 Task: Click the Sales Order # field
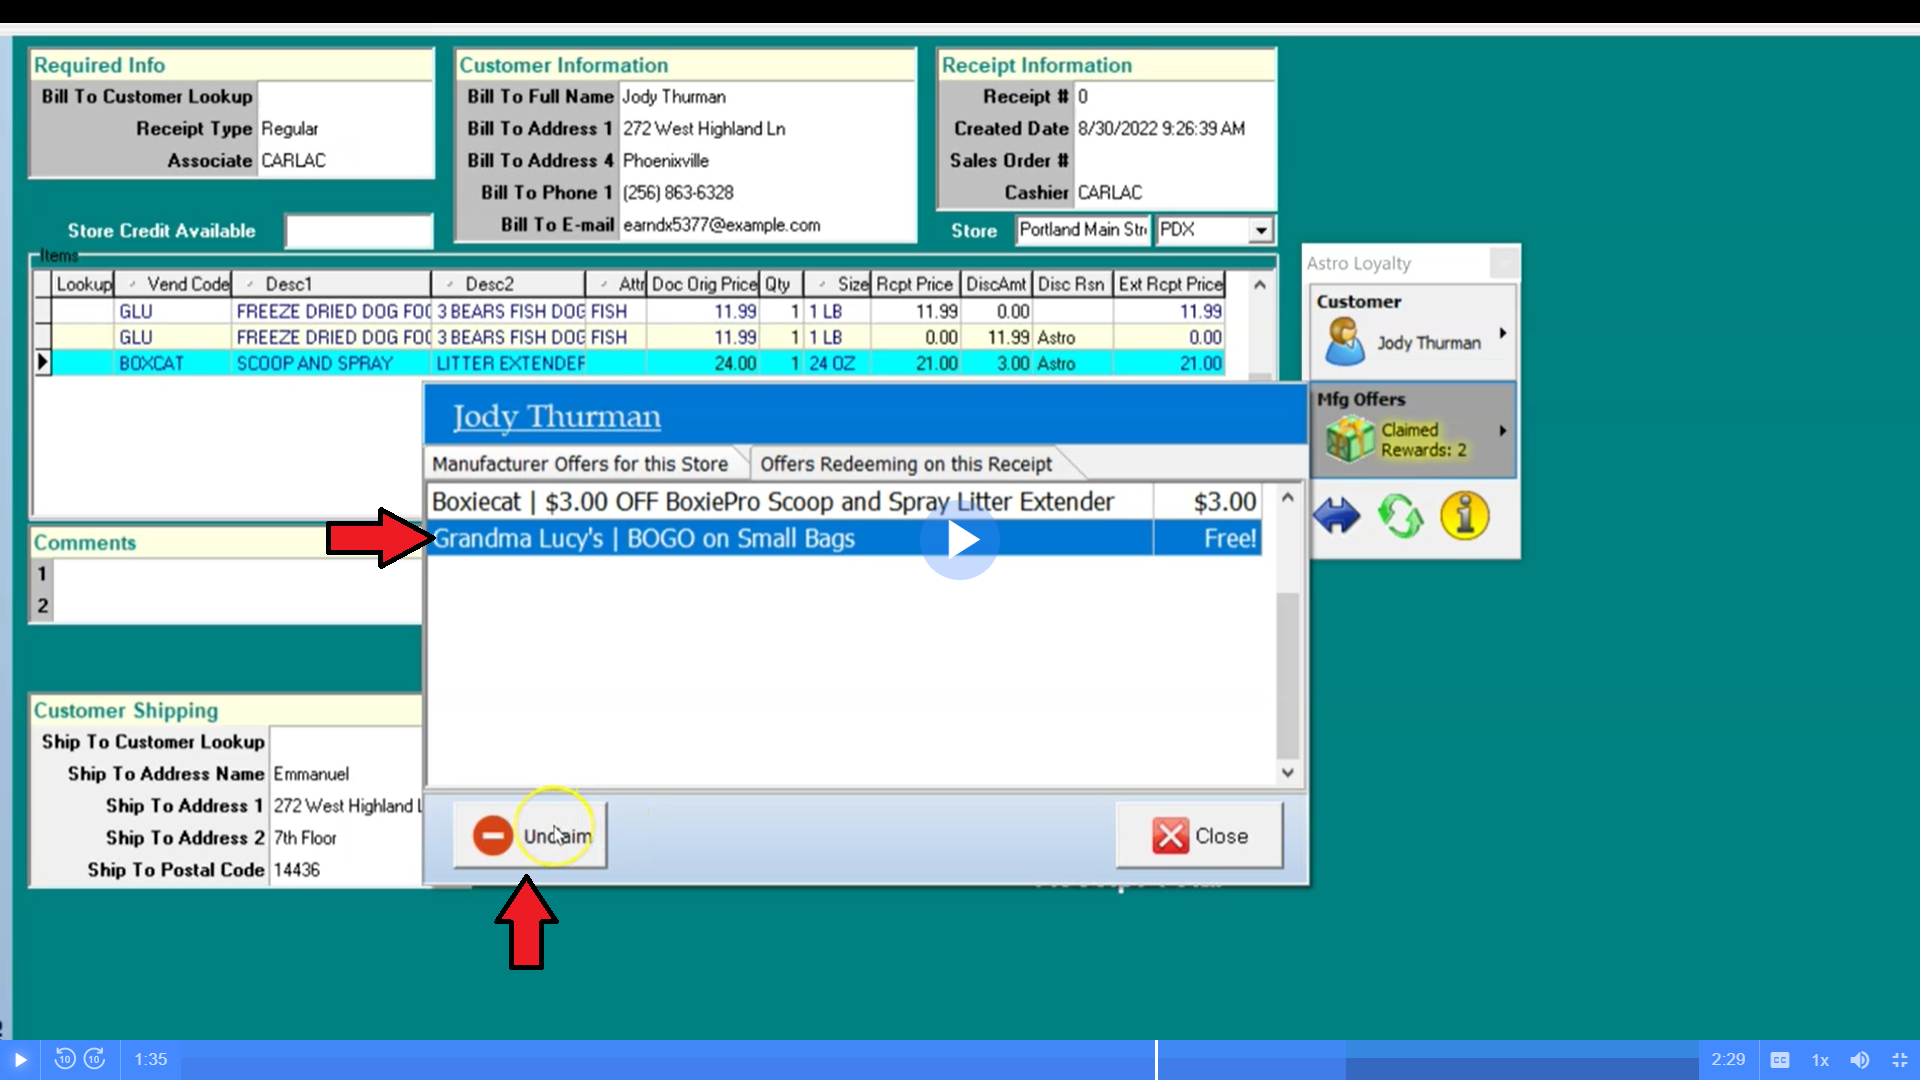tap(1173, 161)
